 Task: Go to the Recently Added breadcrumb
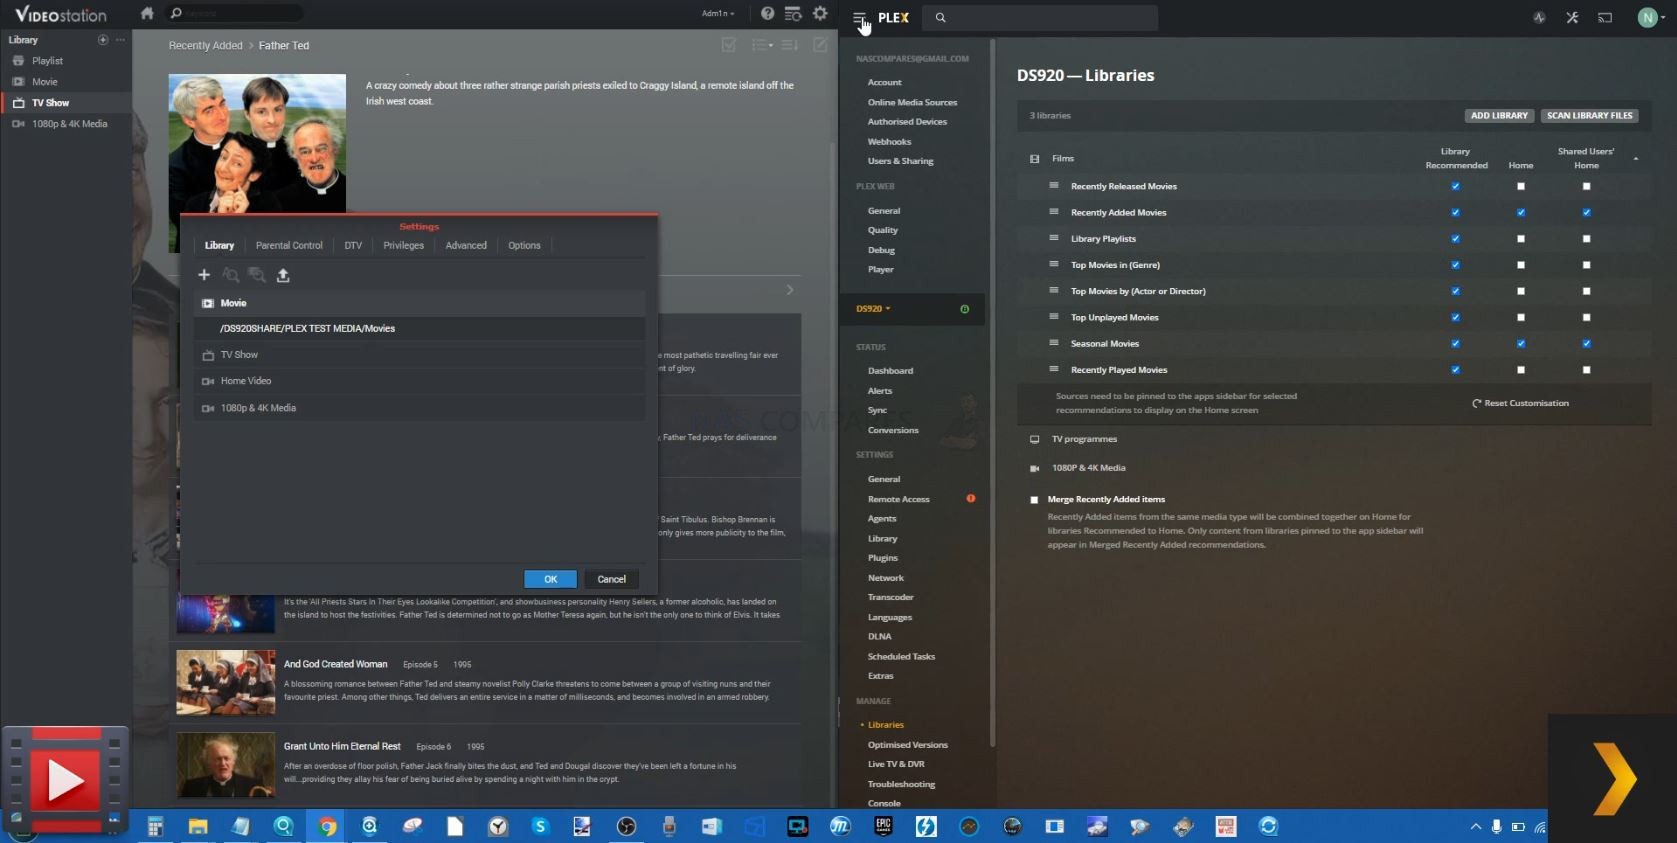click(x=205, y=45)
